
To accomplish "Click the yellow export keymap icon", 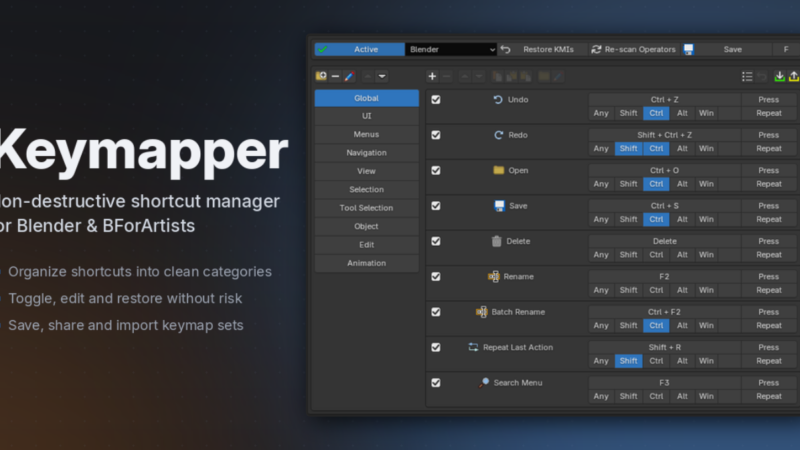I will [x=793, y=76].
